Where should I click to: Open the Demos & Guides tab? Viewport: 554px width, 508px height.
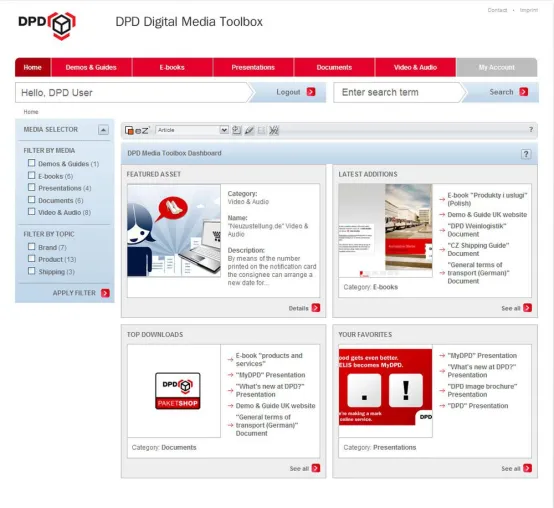click(x=91, y=67)
